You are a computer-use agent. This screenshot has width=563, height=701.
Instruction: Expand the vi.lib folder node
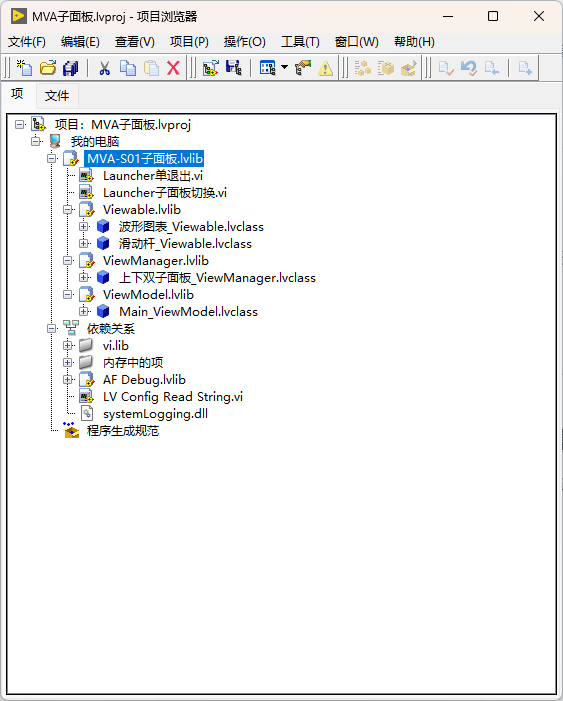[x=68, y=346]
